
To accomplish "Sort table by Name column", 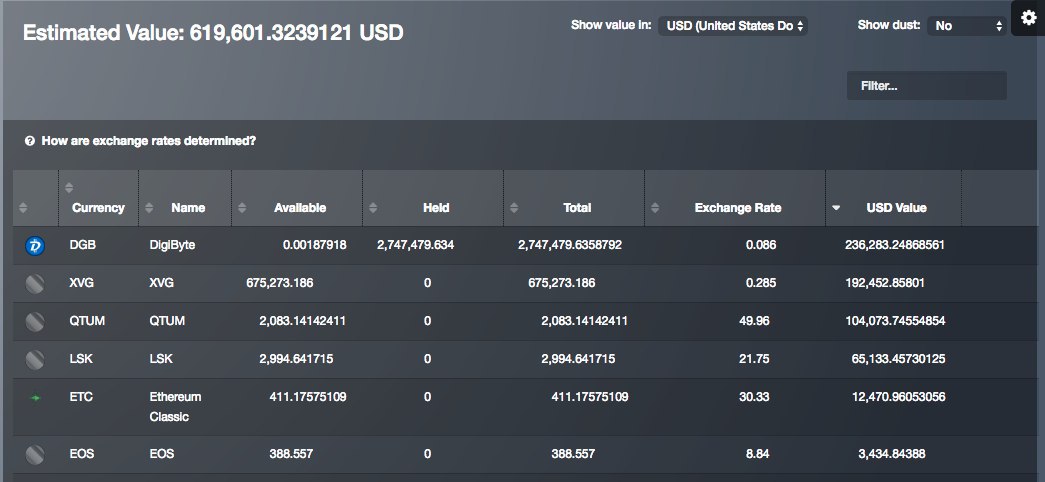I will [185, 198].
